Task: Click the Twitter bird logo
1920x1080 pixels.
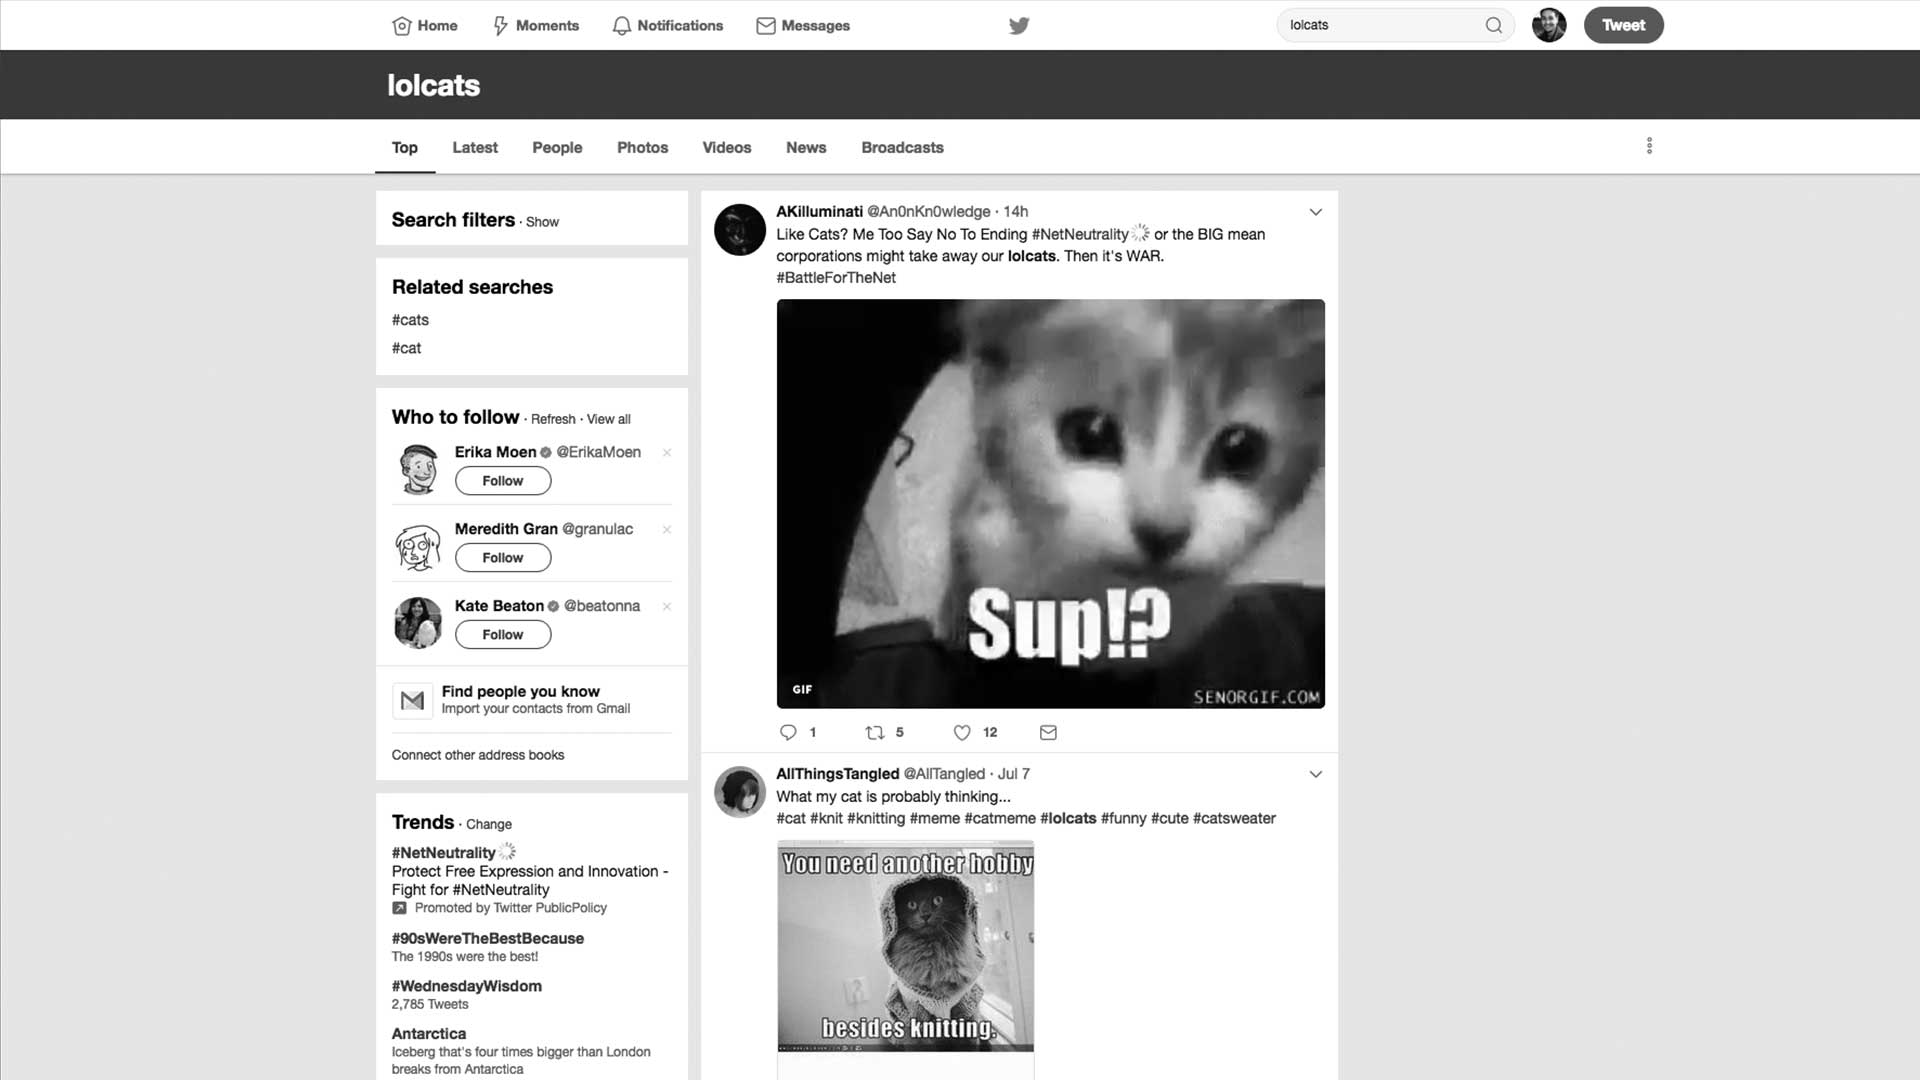Action: [1019, 25]
